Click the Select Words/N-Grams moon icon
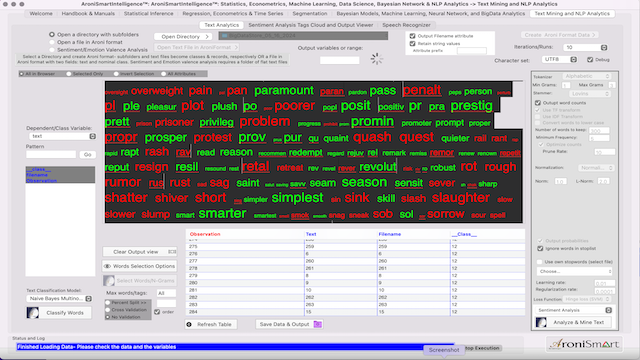This screenshot has height=360, width=640. coord(109,280)
